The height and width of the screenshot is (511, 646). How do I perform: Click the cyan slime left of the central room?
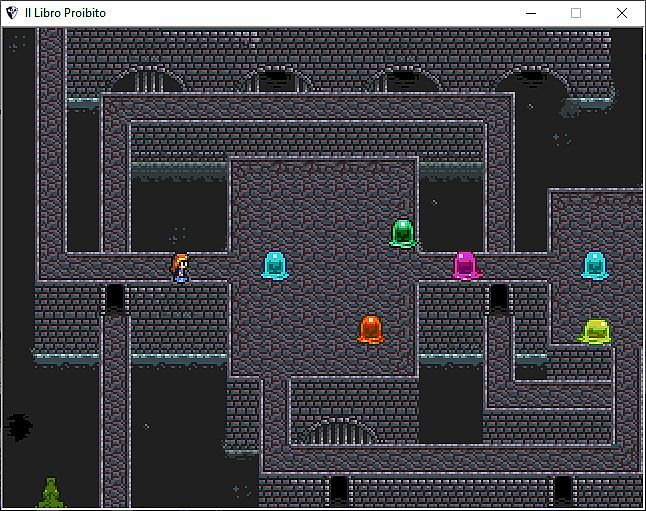[275, 266]
